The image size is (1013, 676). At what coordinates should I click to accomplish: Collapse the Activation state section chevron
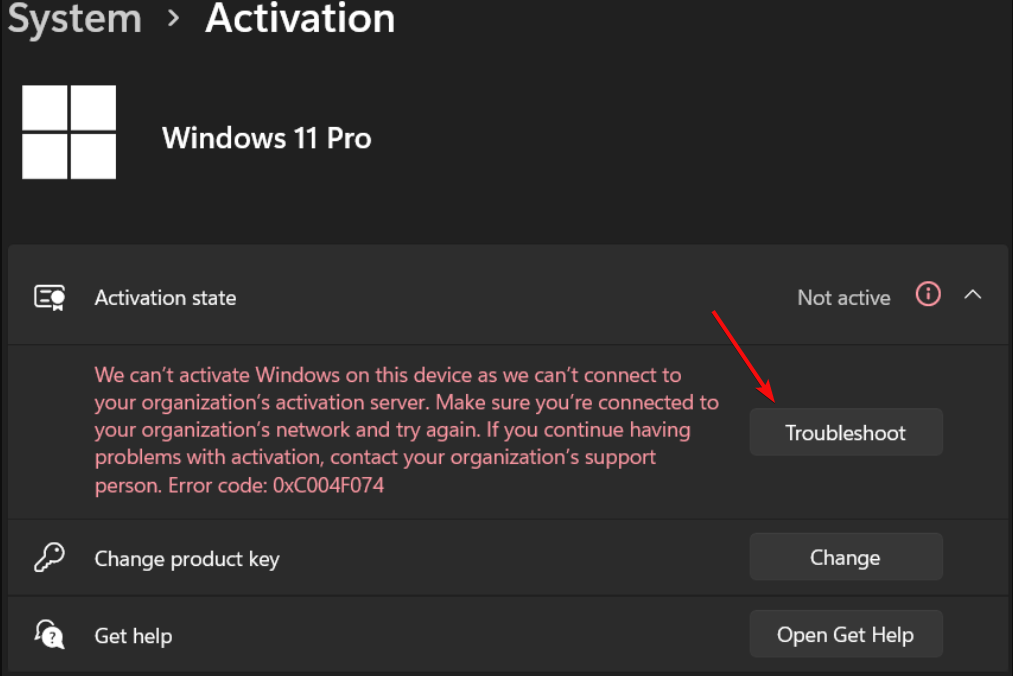972,295
